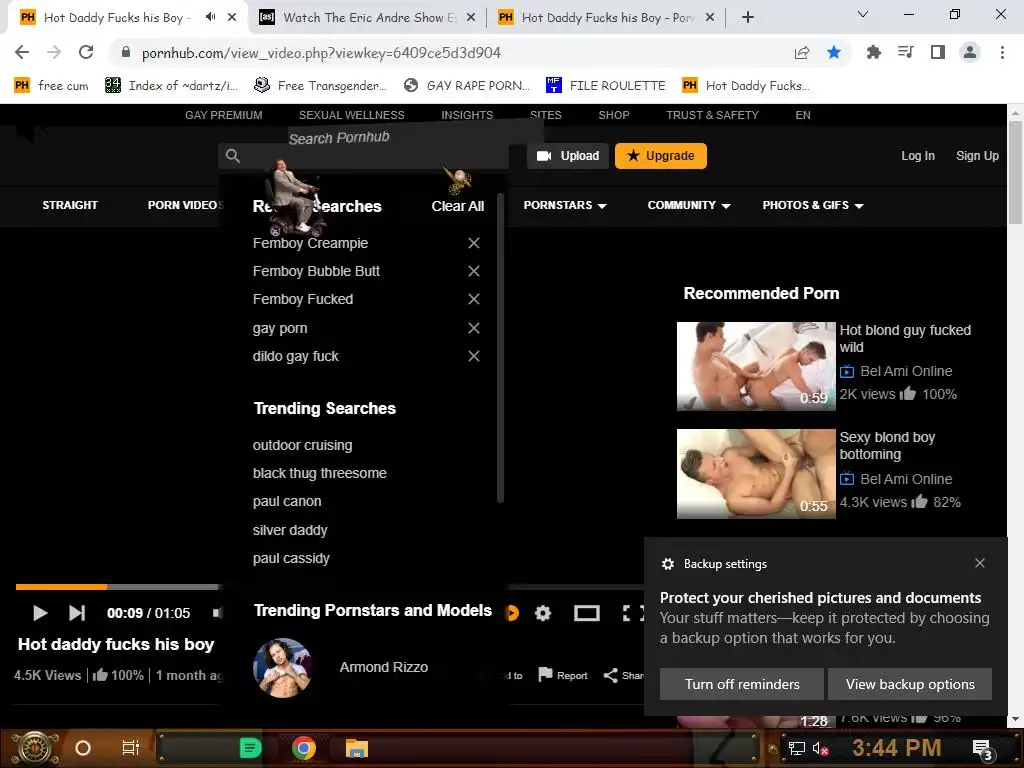The image size is (1024, 768).
Task: Click the Report flag under video
Action: [563, 675]
